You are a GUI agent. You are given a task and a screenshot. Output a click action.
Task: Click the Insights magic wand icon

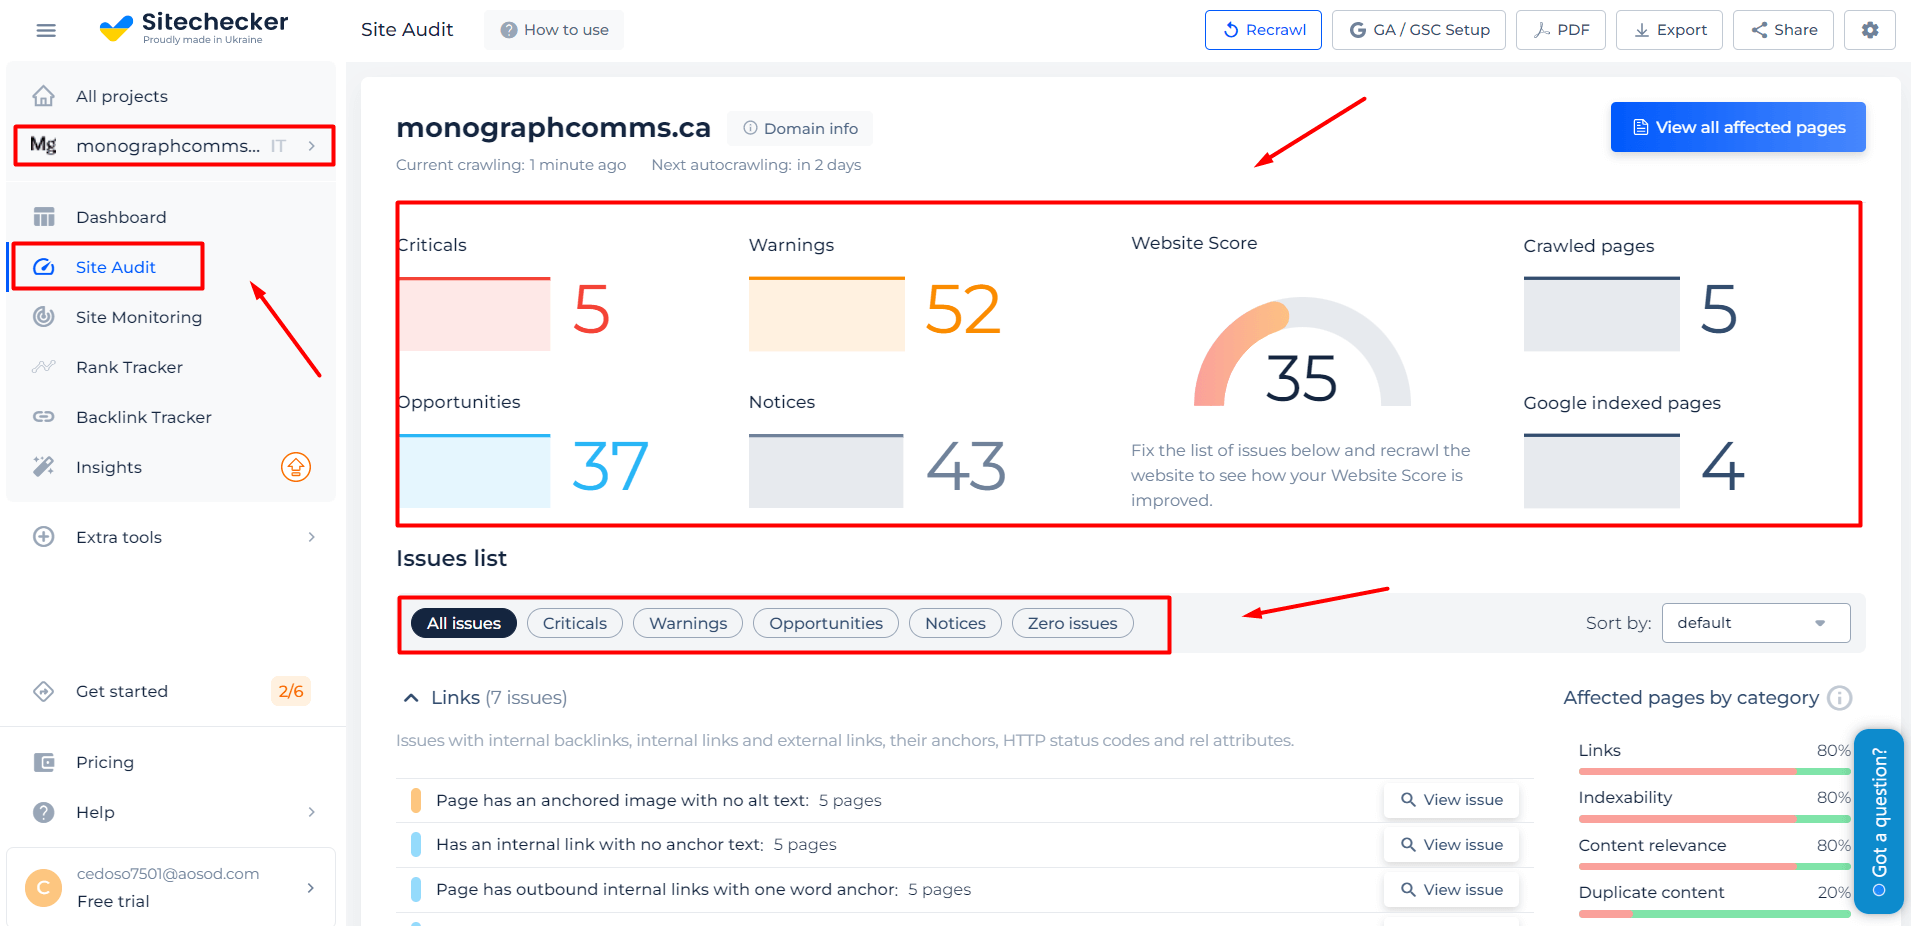point(44,467)
